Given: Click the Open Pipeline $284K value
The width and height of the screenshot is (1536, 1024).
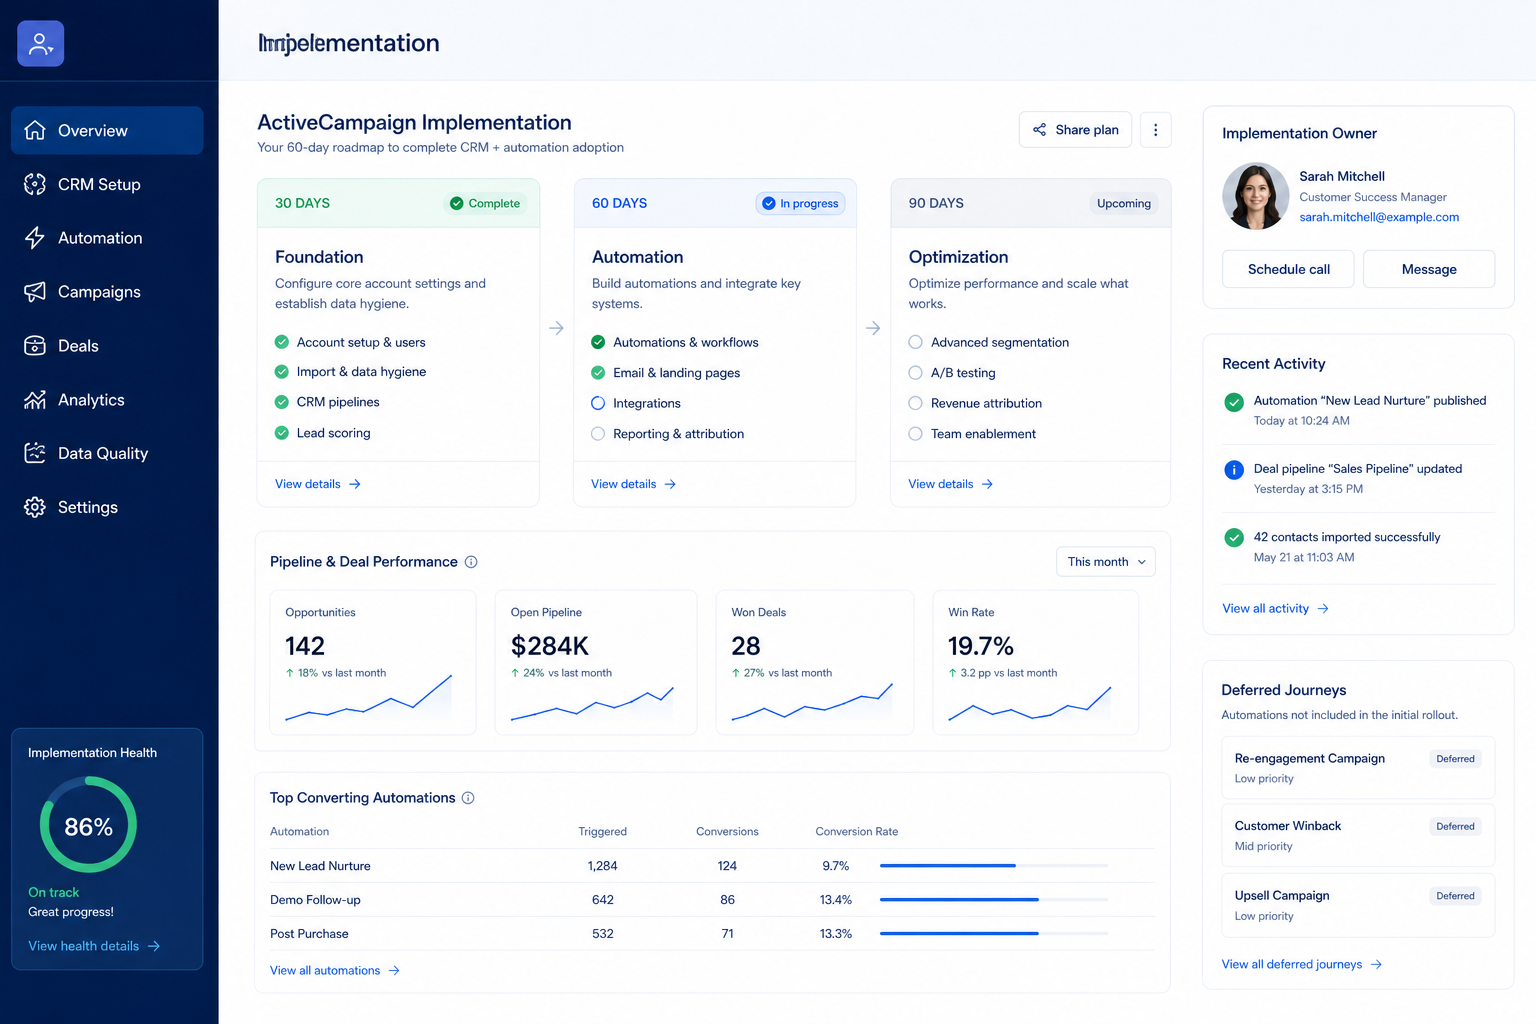Looking at the screenshot, I should tap(550, 646).
